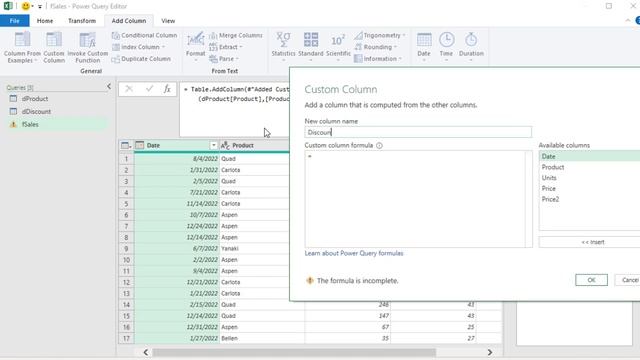Open the Statistics number tool
Screen dimensions: 640x360
[283, 47]
